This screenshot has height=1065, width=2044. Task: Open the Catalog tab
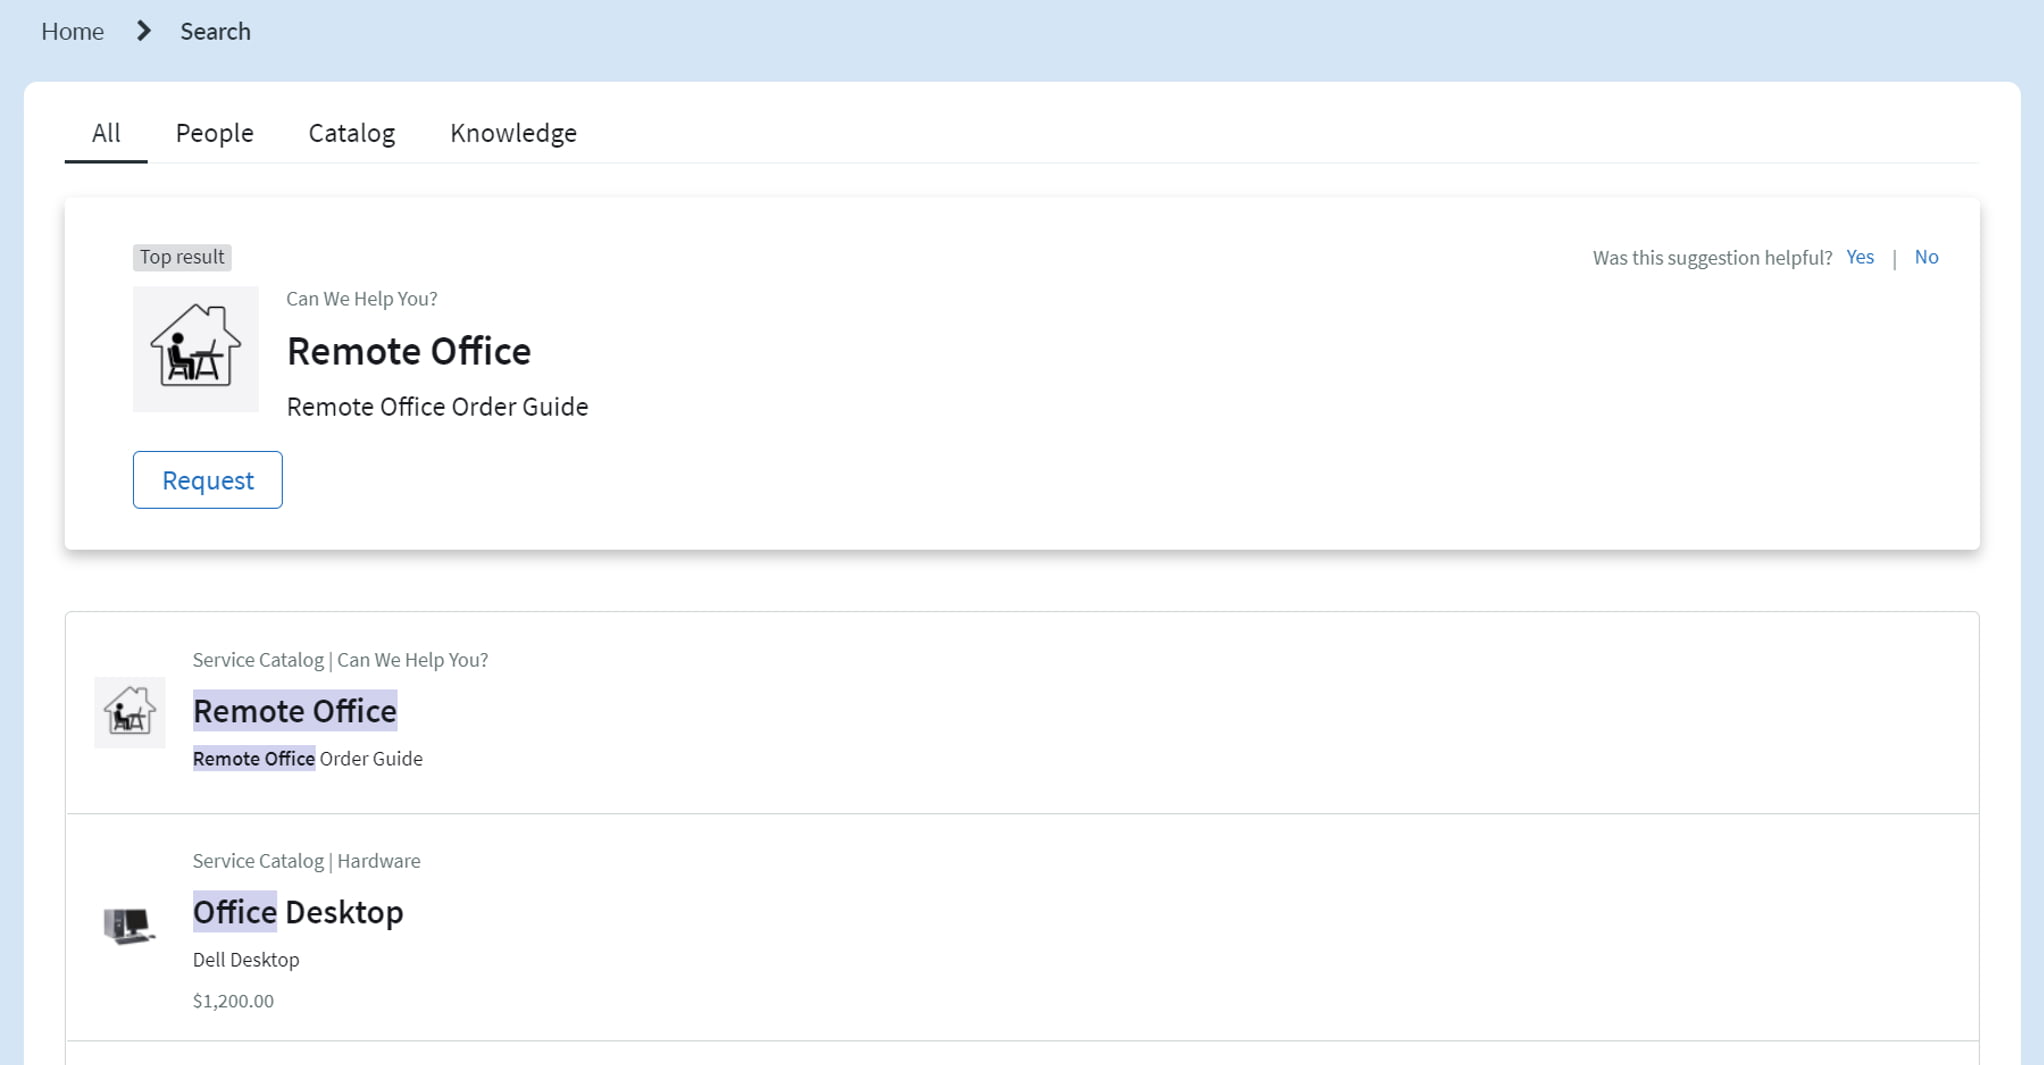(351, 133)
